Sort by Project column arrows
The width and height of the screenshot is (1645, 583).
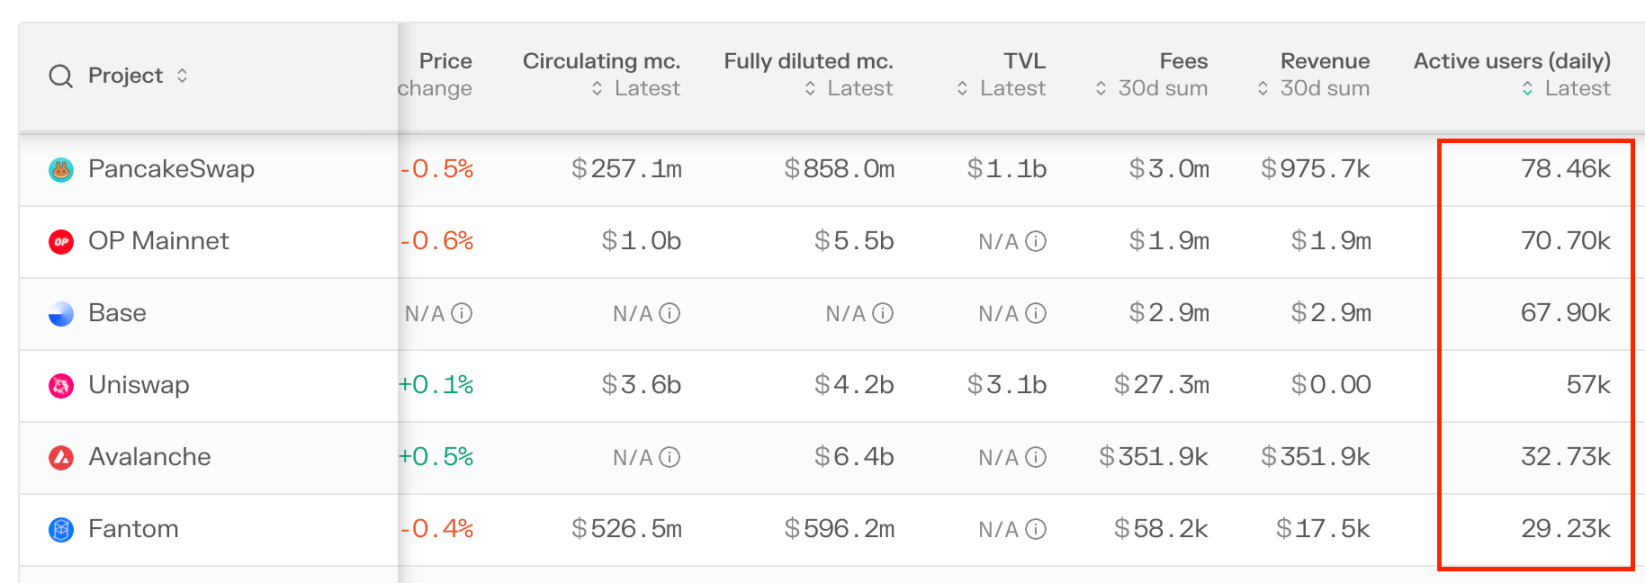pyautogui.click(x=182, y=76)
